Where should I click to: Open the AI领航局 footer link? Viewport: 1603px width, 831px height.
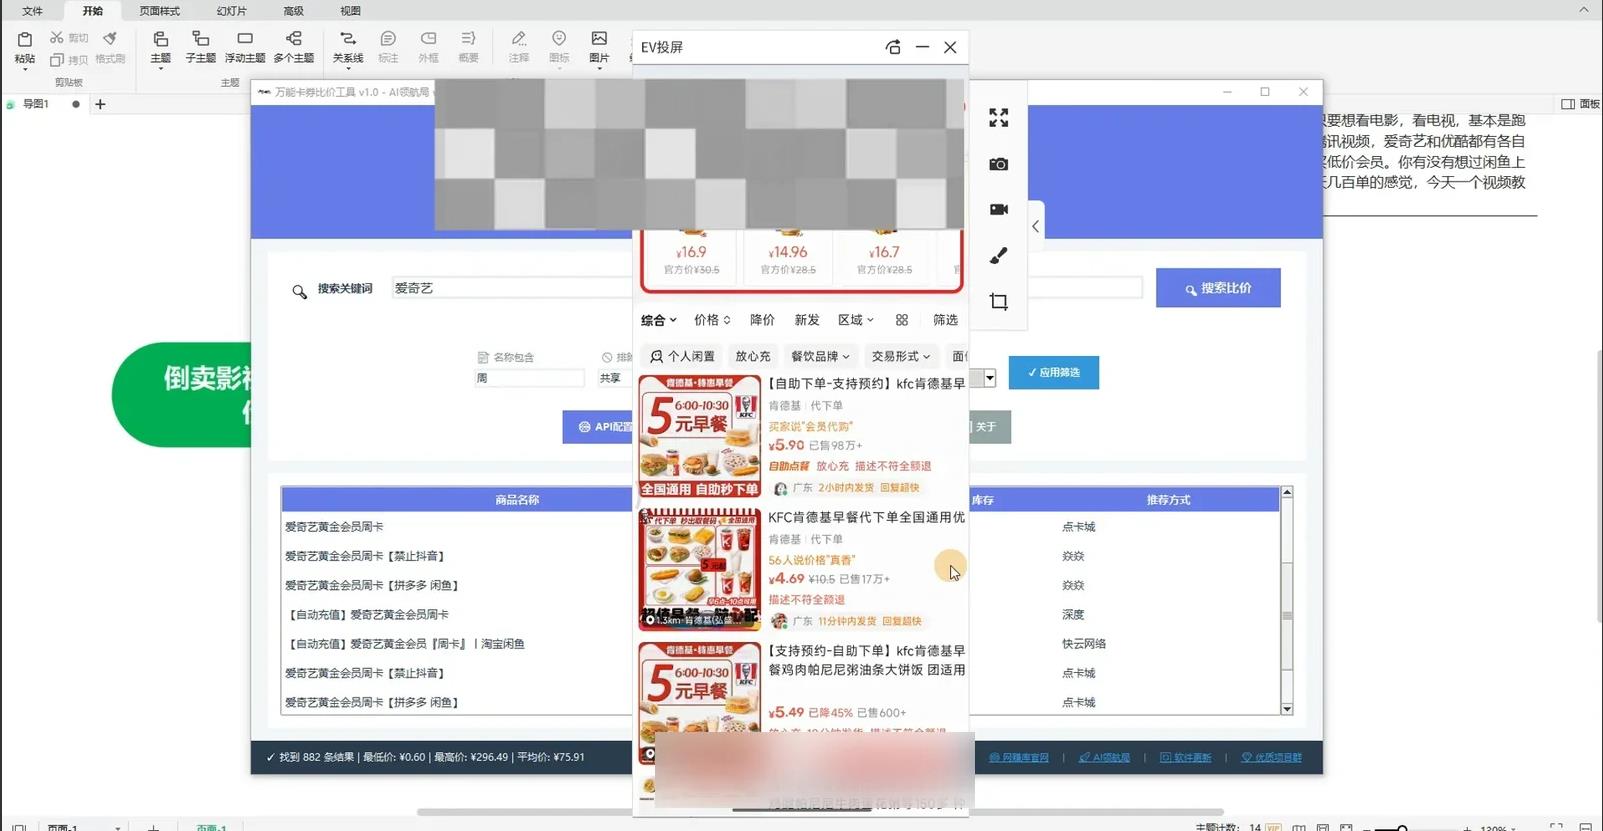click(x=1104, y=758)
